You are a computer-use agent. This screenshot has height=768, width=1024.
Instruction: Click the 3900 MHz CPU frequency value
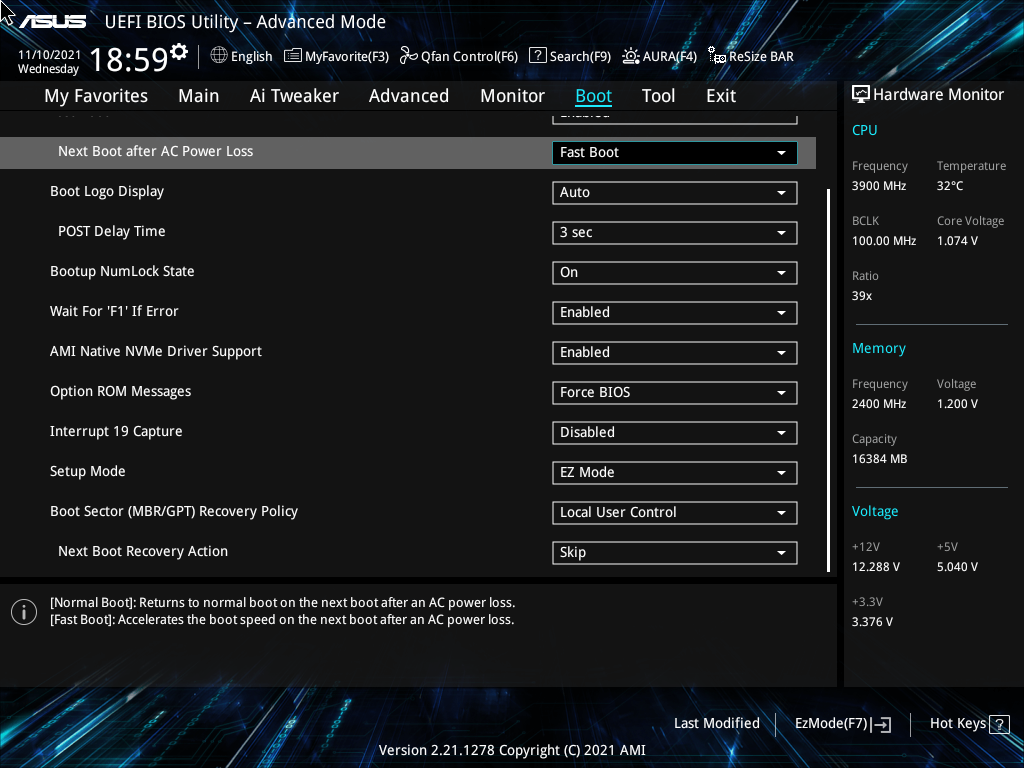pos(879,186)
